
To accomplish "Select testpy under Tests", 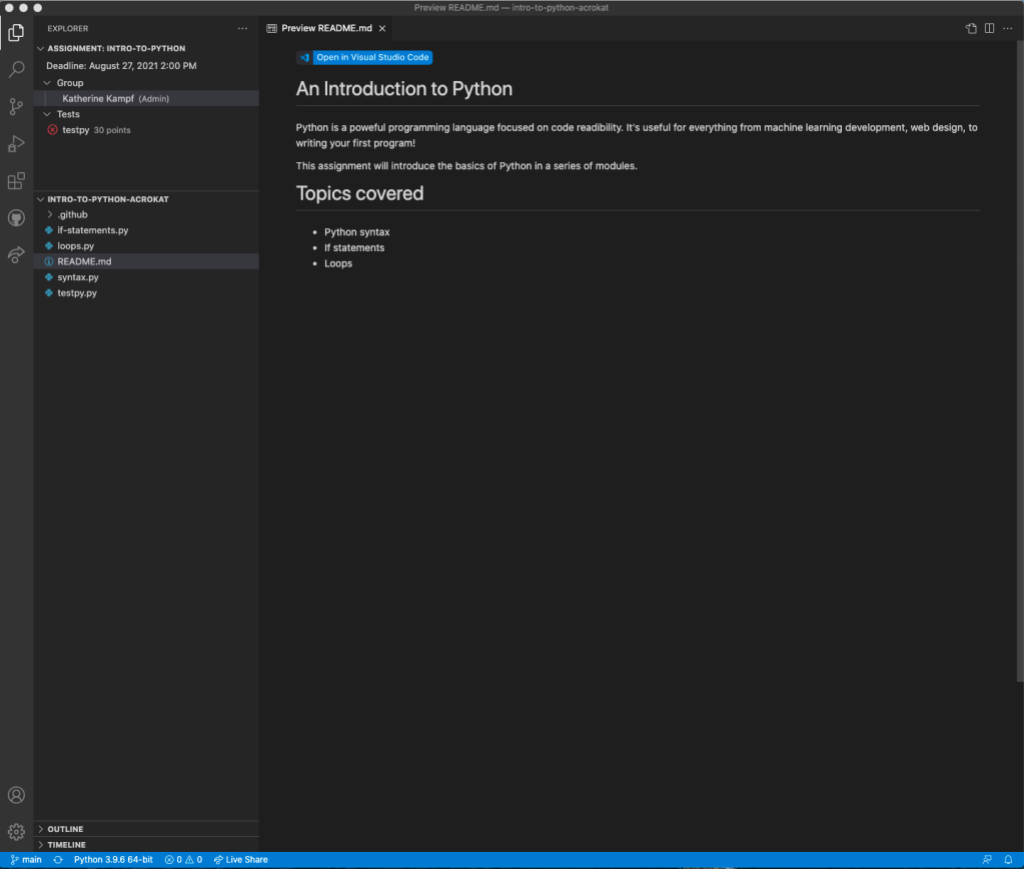I will coord(76,129).
